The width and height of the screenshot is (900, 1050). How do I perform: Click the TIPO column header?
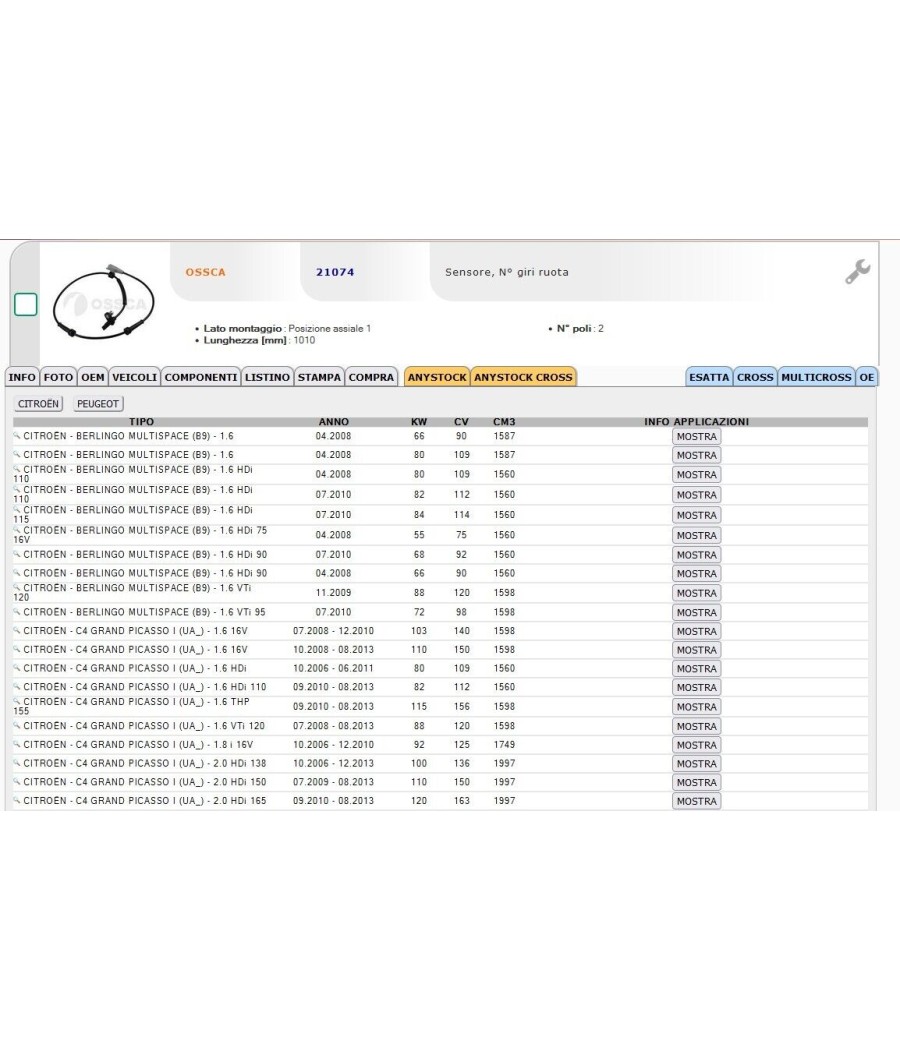pyautogui.click(x=141, y=422)
